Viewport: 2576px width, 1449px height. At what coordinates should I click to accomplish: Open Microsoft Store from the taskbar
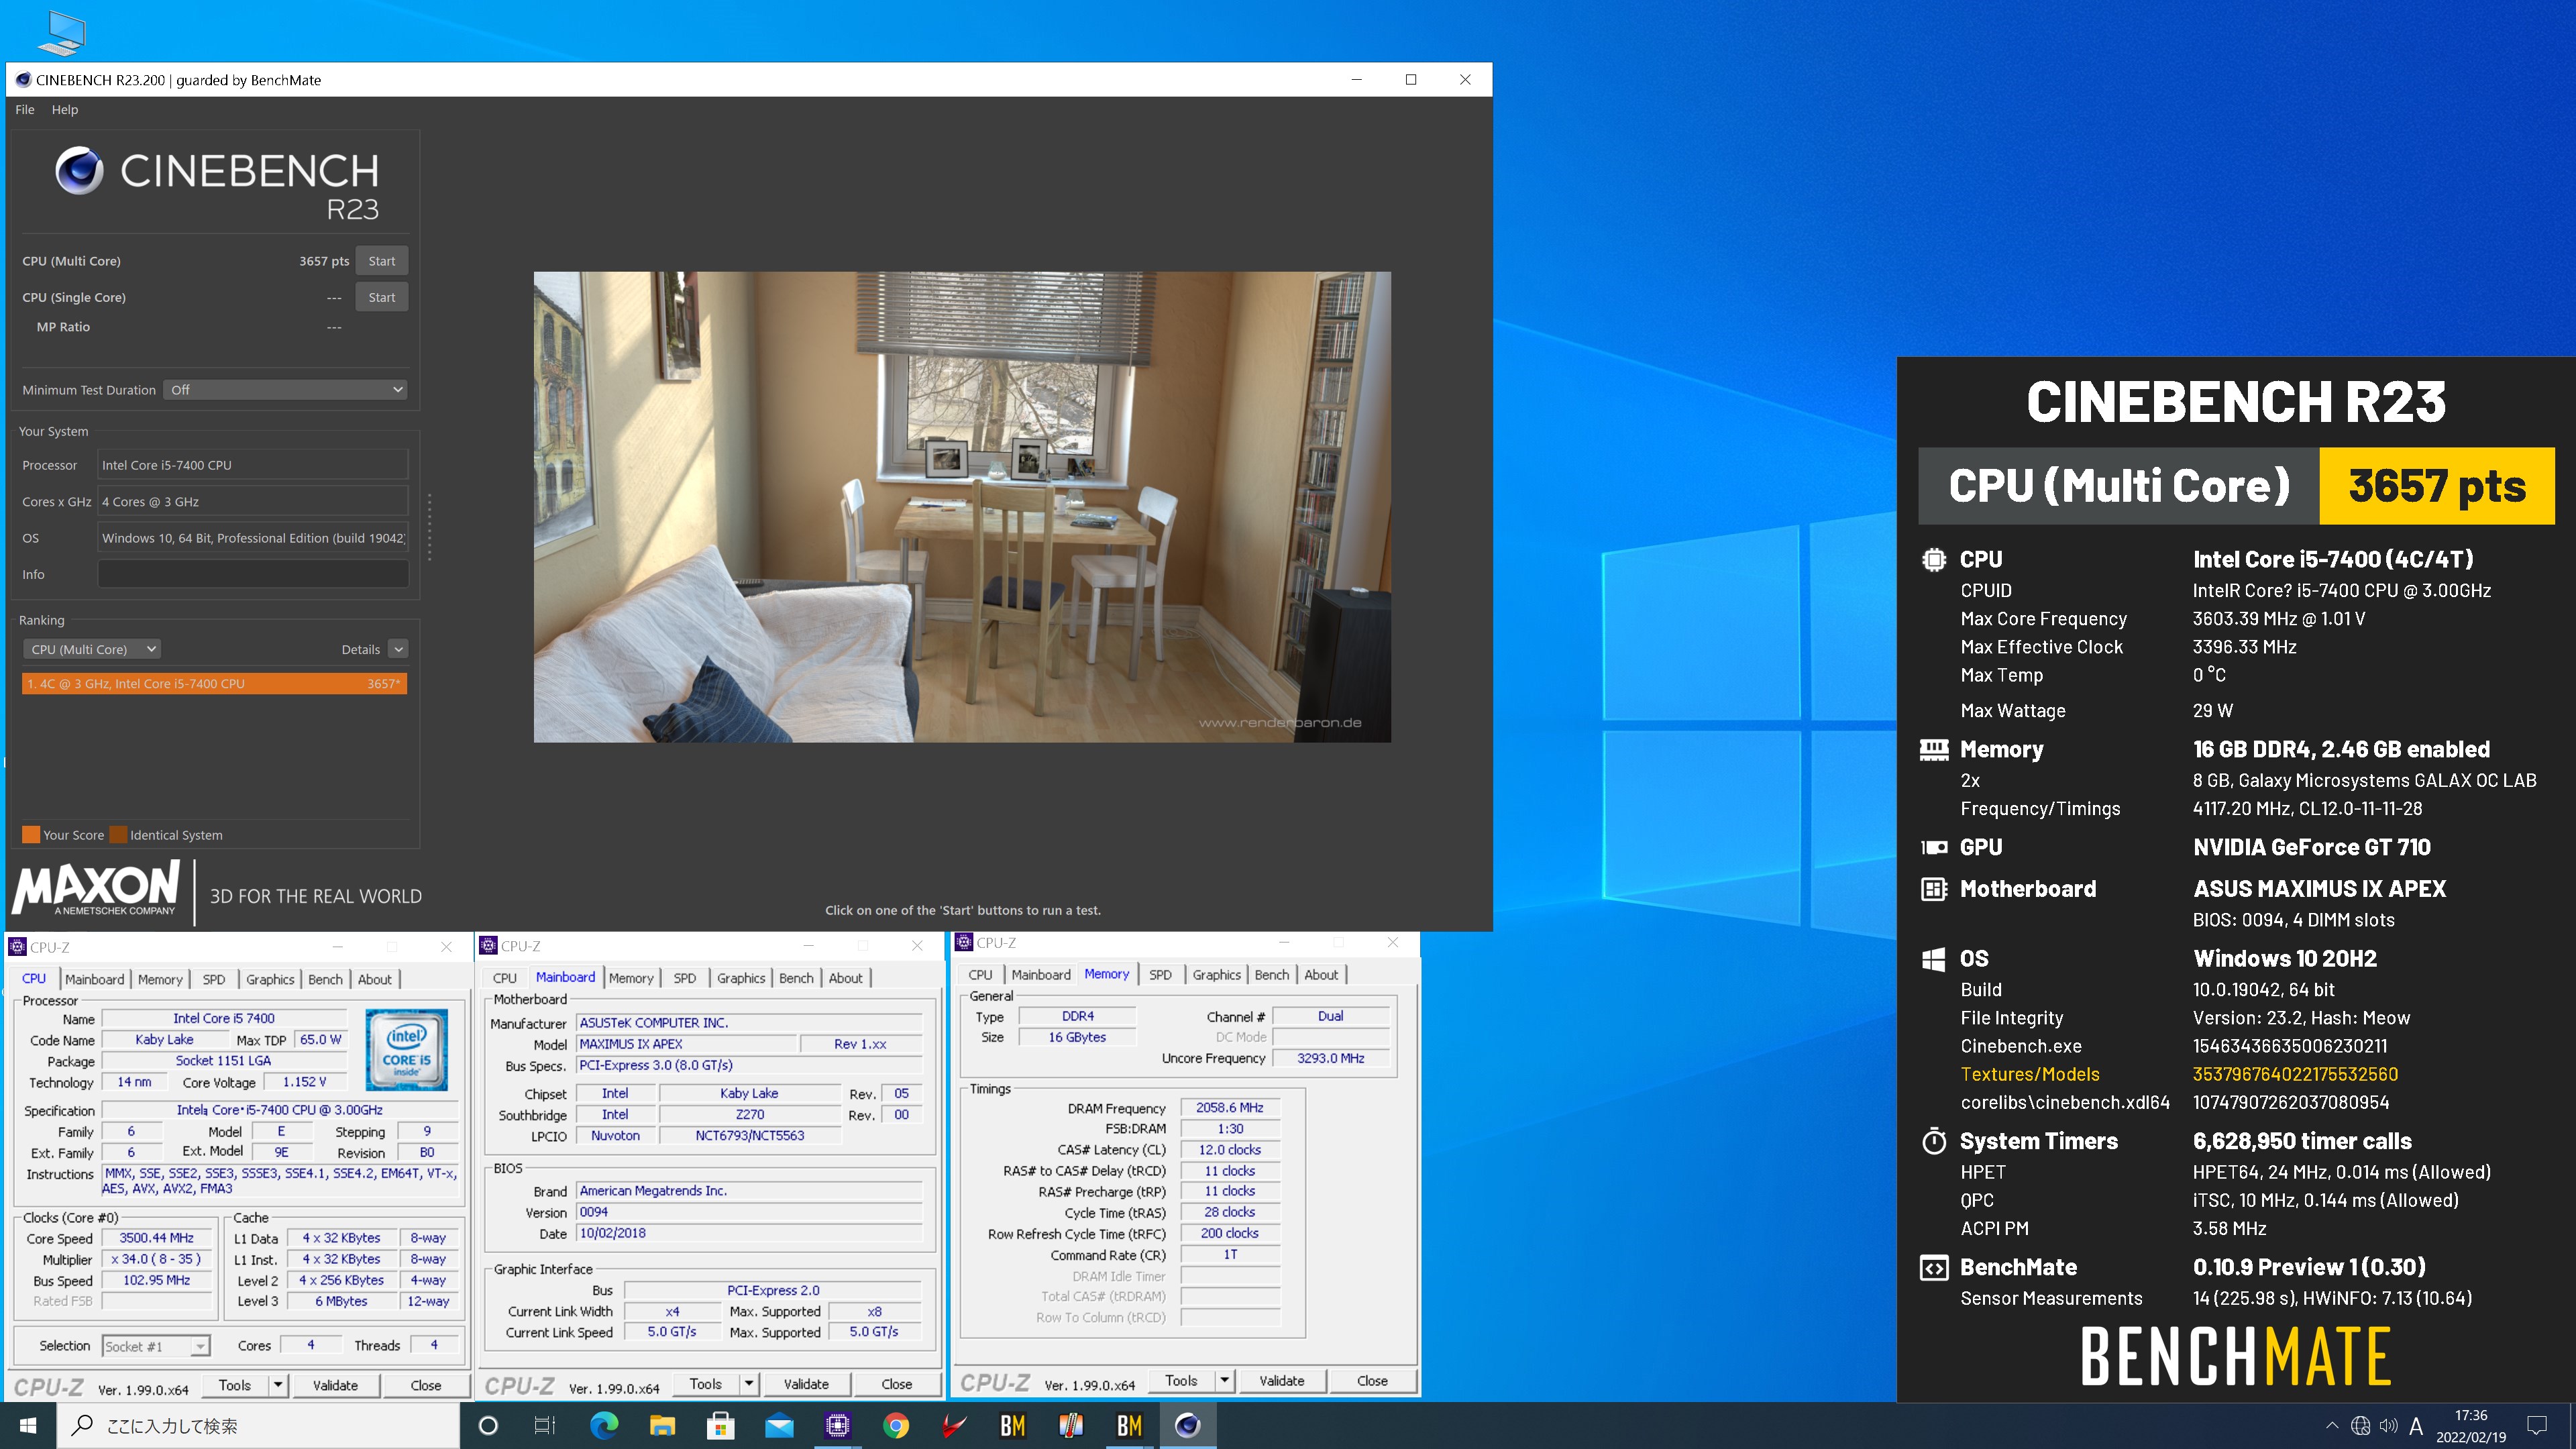point(720,1425)
